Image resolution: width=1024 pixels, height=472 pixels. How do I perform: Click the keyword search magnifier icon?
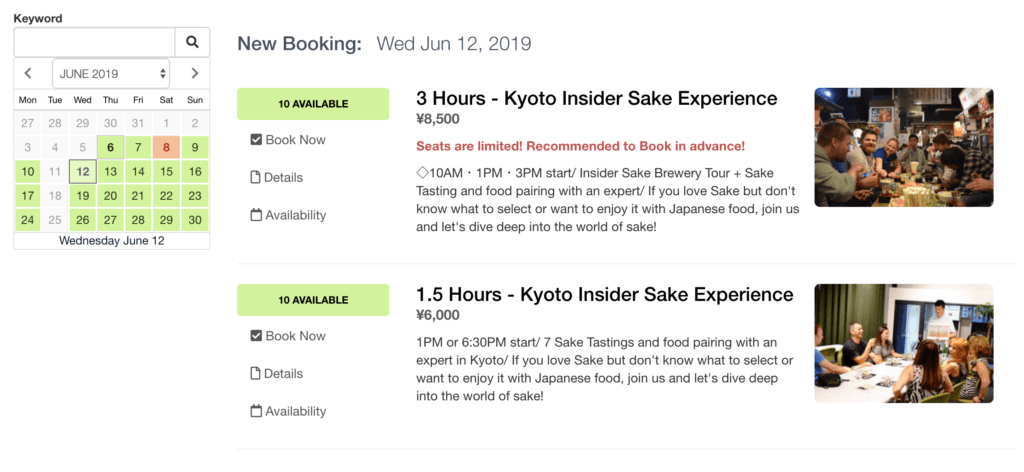pos(192,42)
